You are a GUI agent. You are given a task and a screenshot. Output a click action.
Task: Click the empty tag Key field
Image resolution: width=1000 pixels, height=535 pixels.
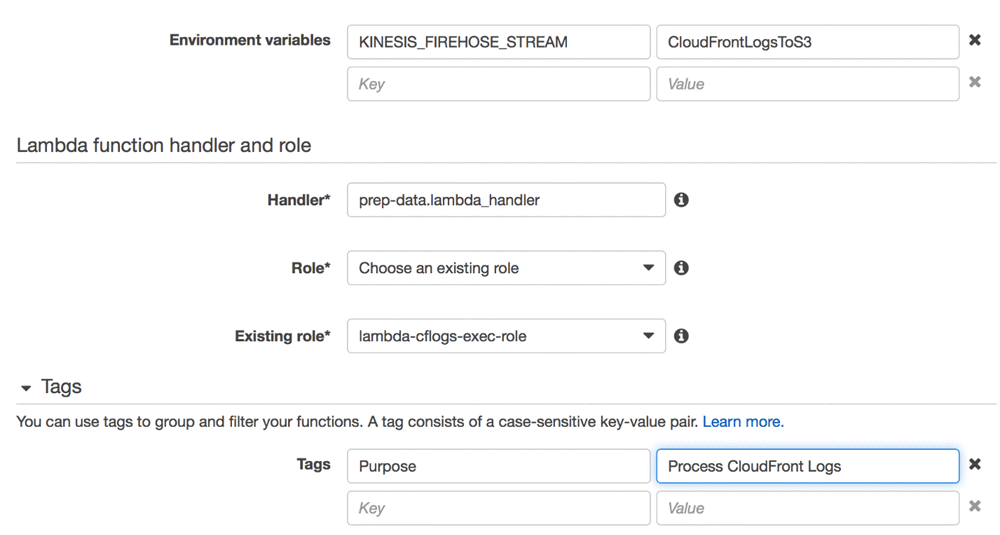(498, 508)
